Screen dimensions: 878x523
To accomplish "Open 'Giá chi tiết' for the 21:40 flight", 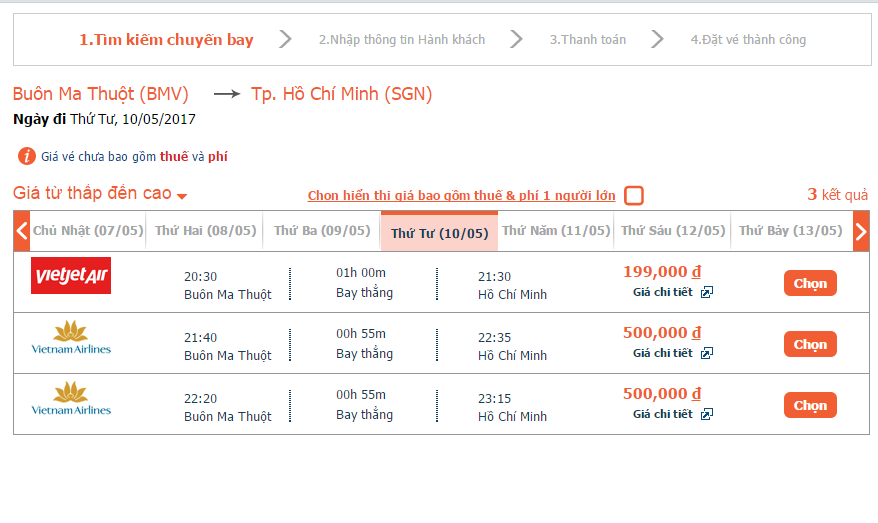I will pyautogui.click(x=663, y=353).
